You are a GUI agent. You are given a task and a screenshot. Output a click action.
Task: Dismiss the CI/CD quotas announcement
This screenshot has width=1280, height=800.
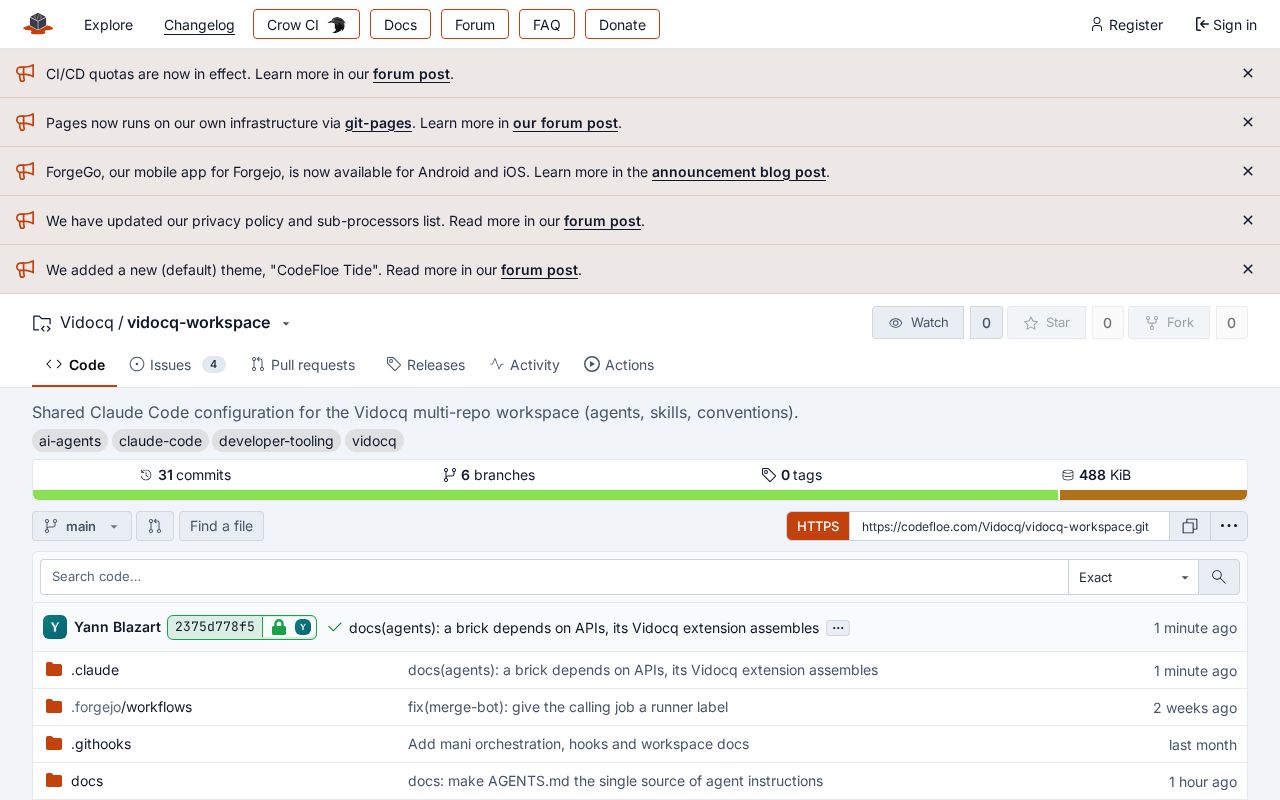1248,73
